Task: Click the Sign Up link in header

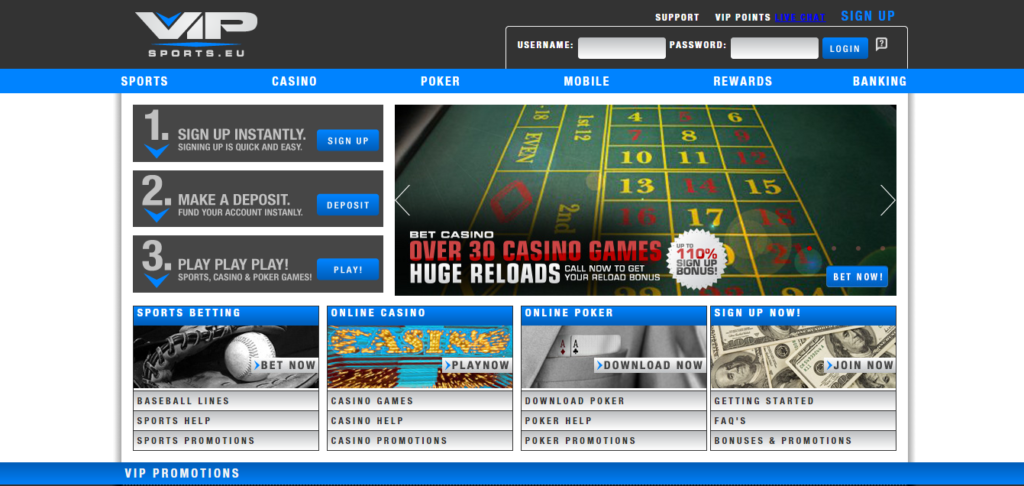Action: coord(868,16)
